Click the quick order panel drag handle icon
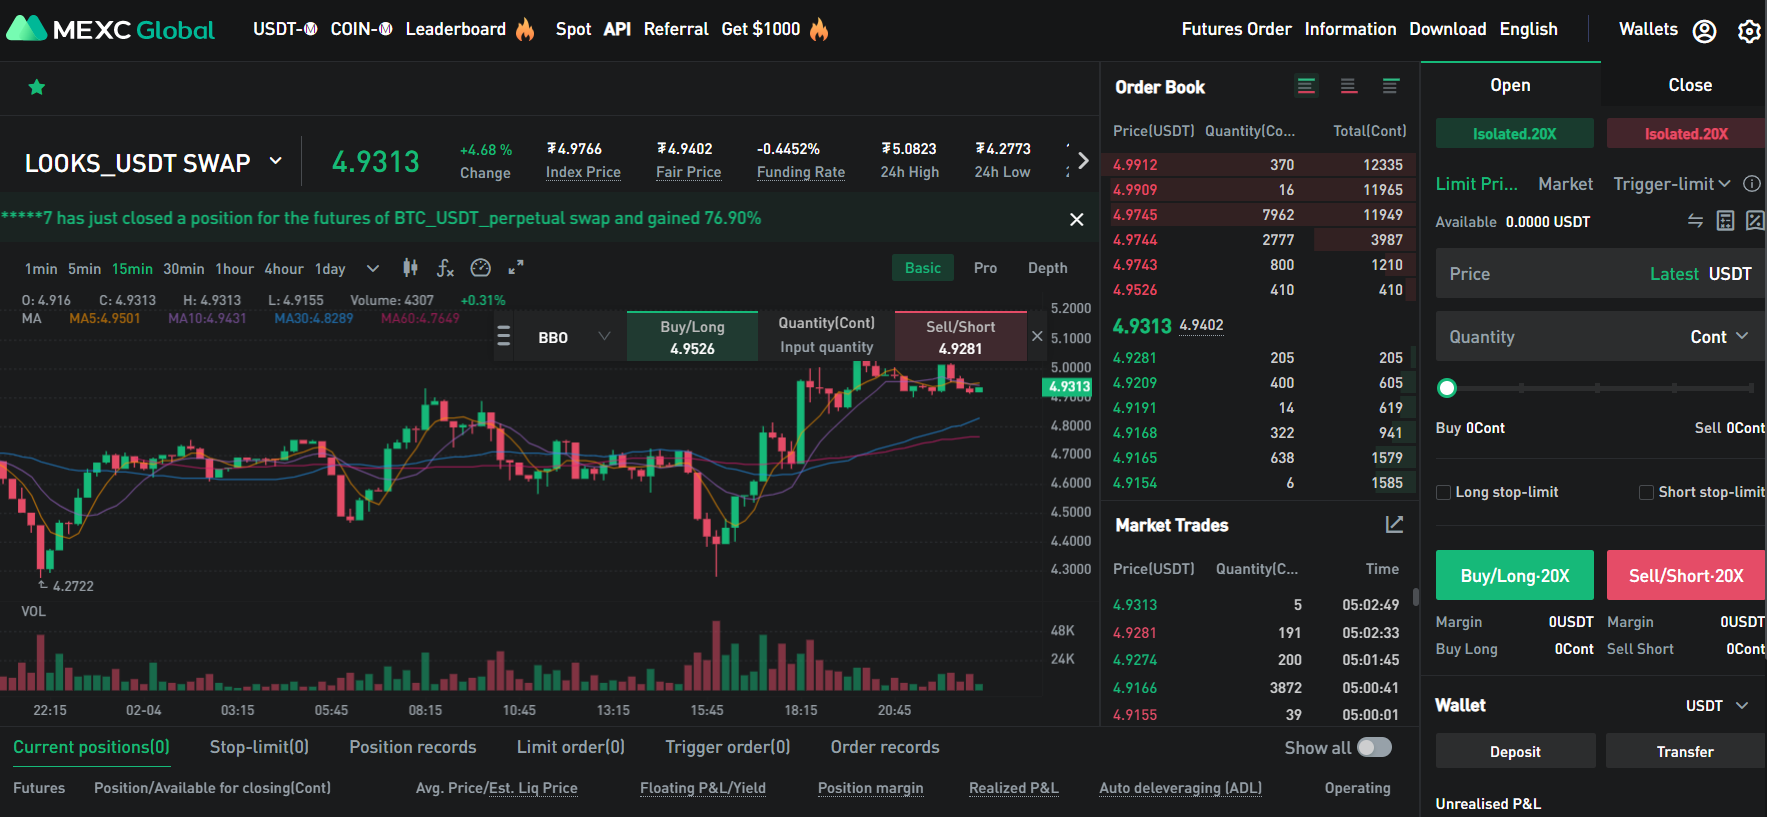The width and height of the screenshot is (1767, 817). [x=504, y=336]
